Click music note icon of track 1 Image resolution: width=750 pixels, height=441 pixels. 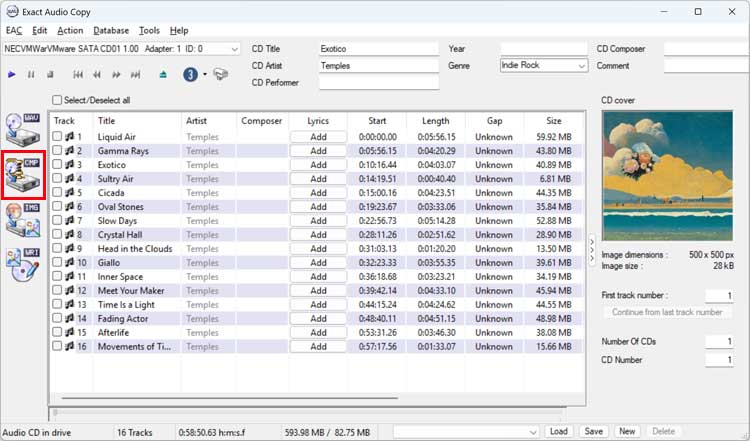[70, 136]
